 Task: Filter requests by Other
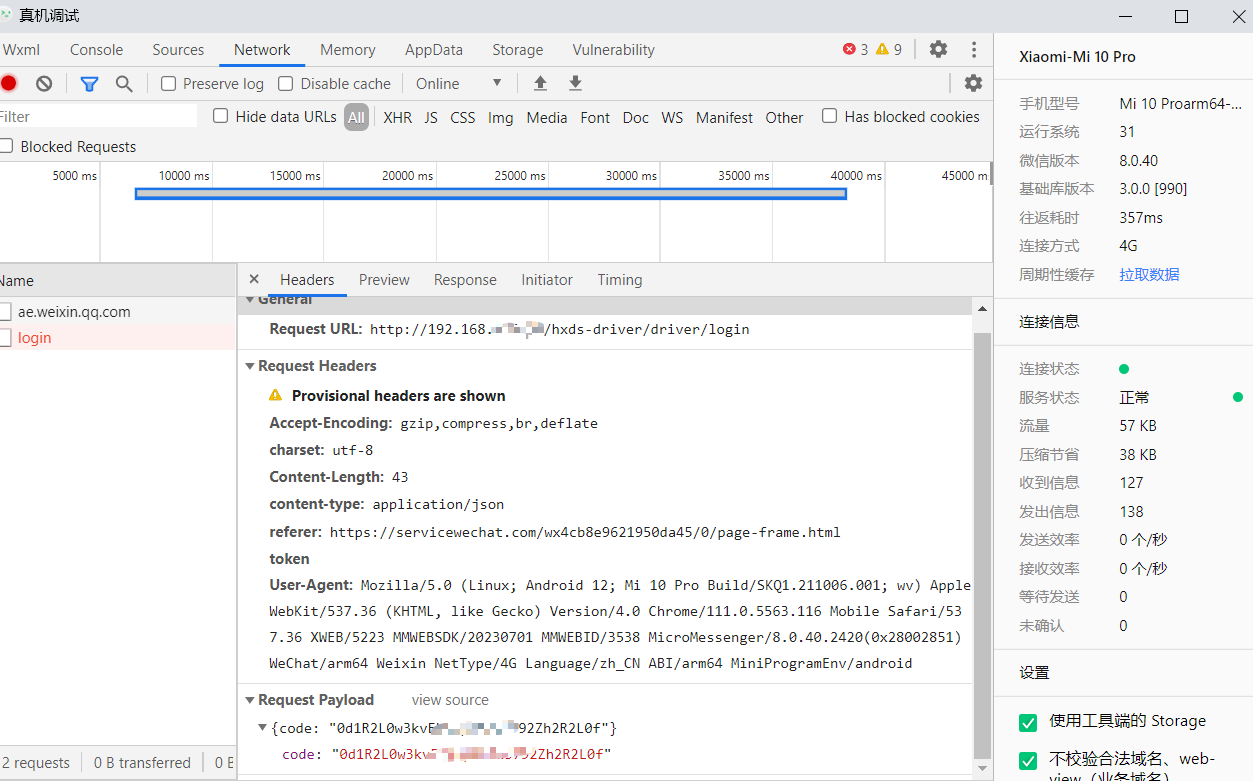click(x=785, y=117)
